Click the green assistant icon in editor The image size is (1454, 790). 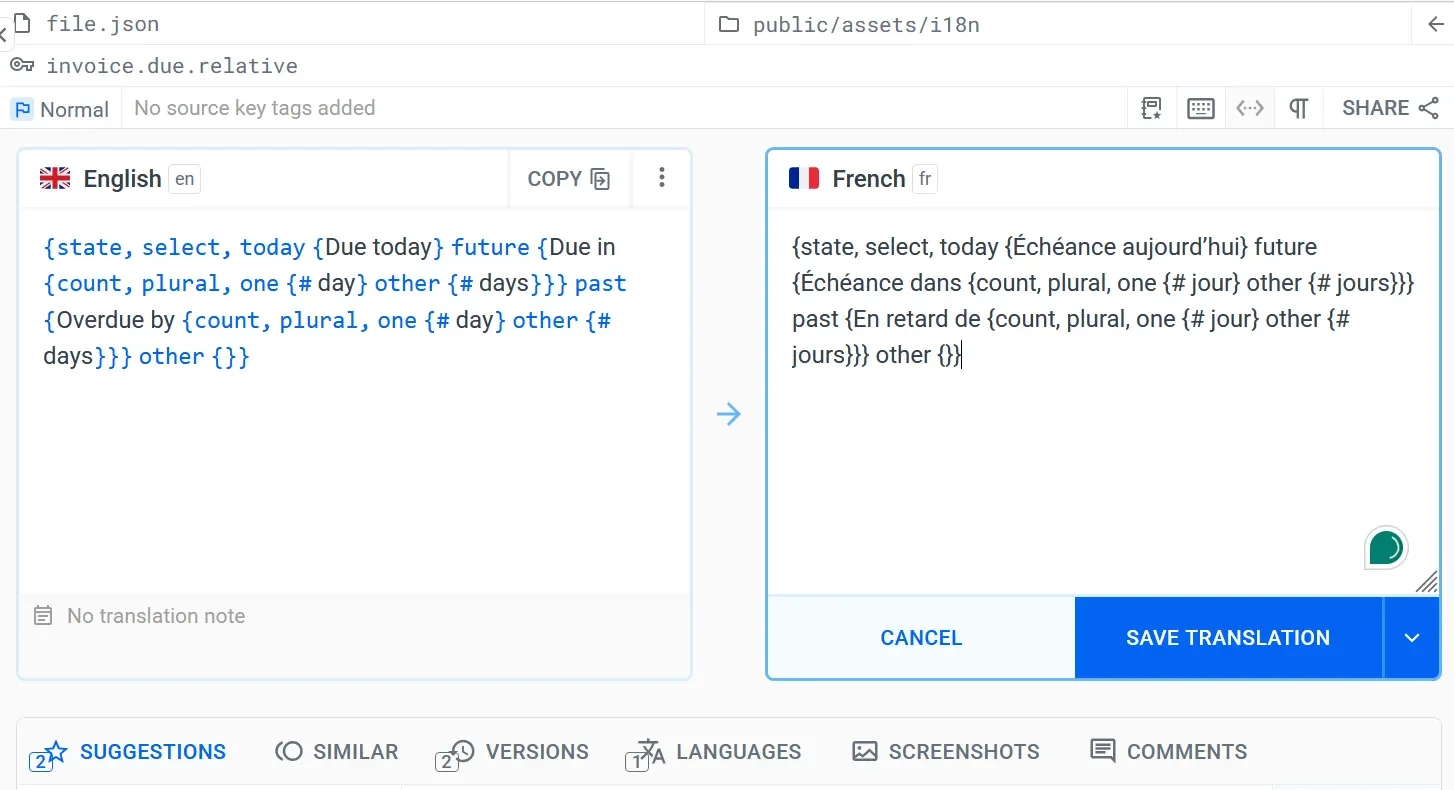pos(1386,548)
